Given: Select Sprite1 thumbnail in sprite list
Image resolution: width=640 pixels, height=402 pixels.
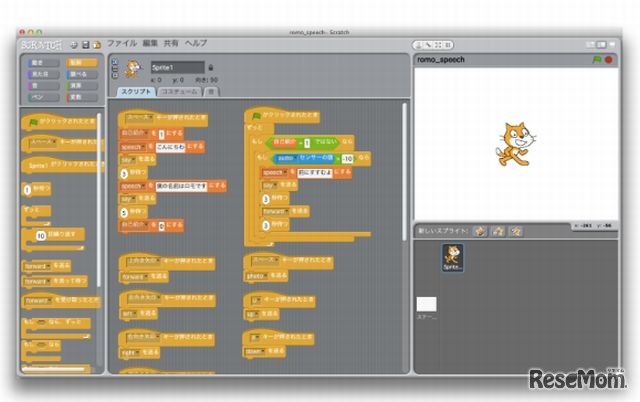Looking at the screenshot, I should coord(453,258).
